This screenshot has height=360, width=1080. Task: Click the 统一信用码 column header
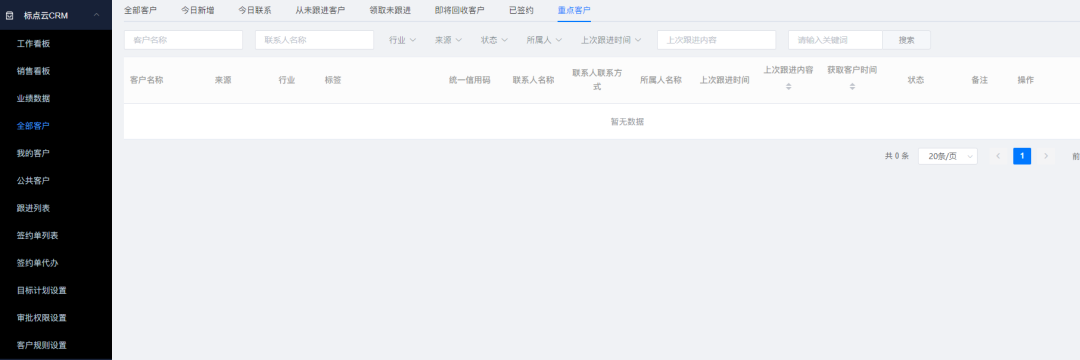point(470,80)
